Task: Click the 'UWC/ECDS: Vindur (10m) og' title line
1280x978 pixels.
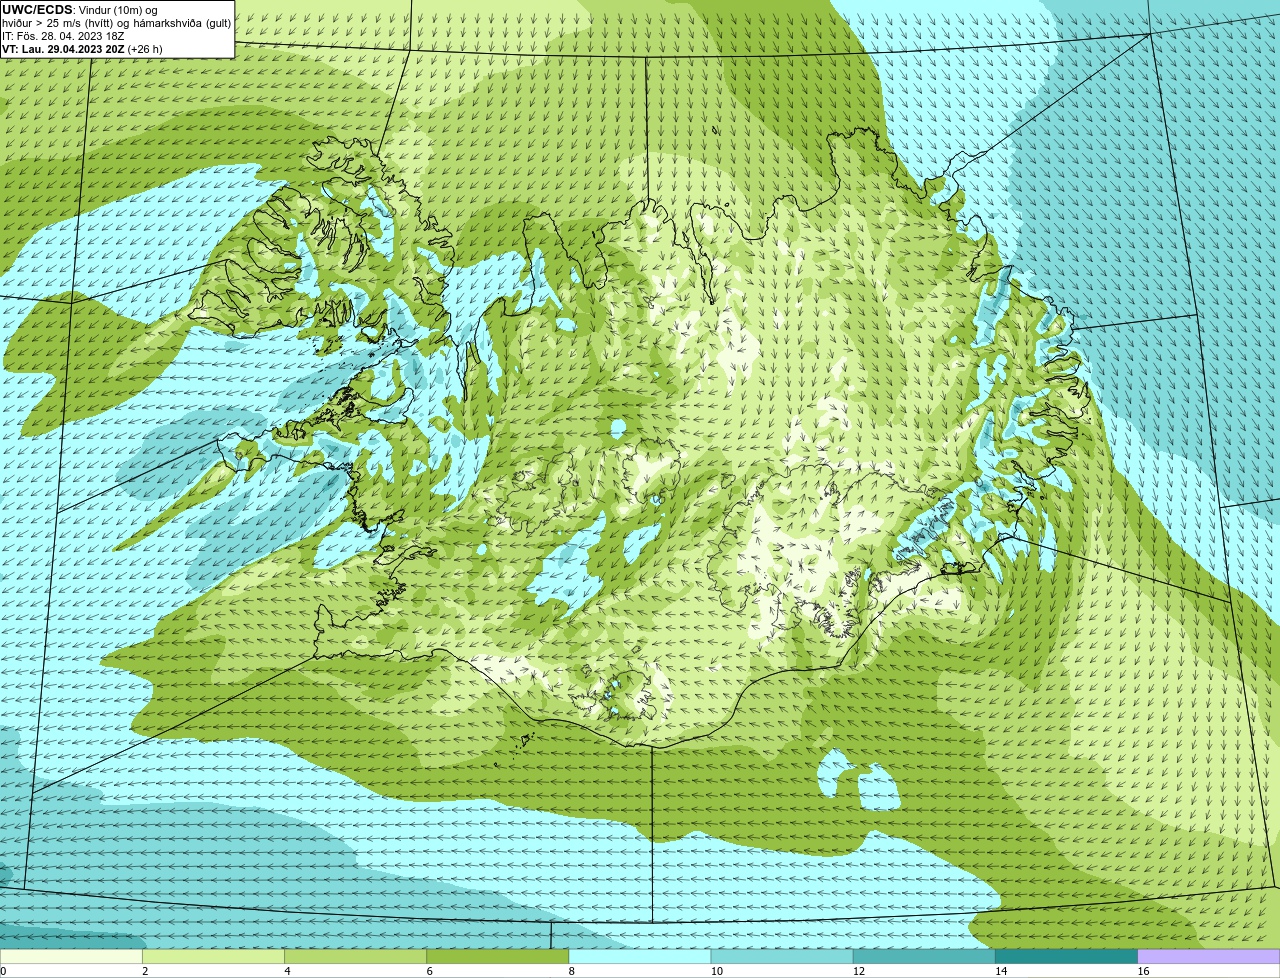Action: 80,10
